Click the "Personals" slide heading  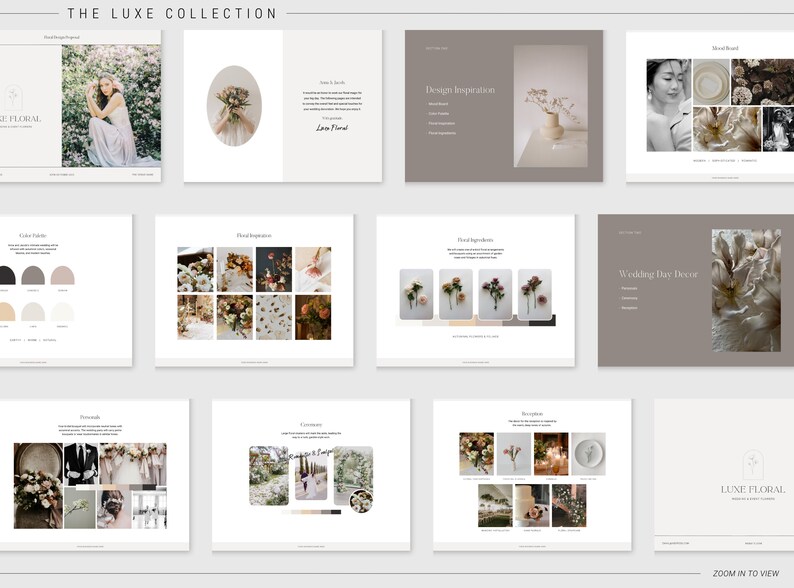[90, 417]
